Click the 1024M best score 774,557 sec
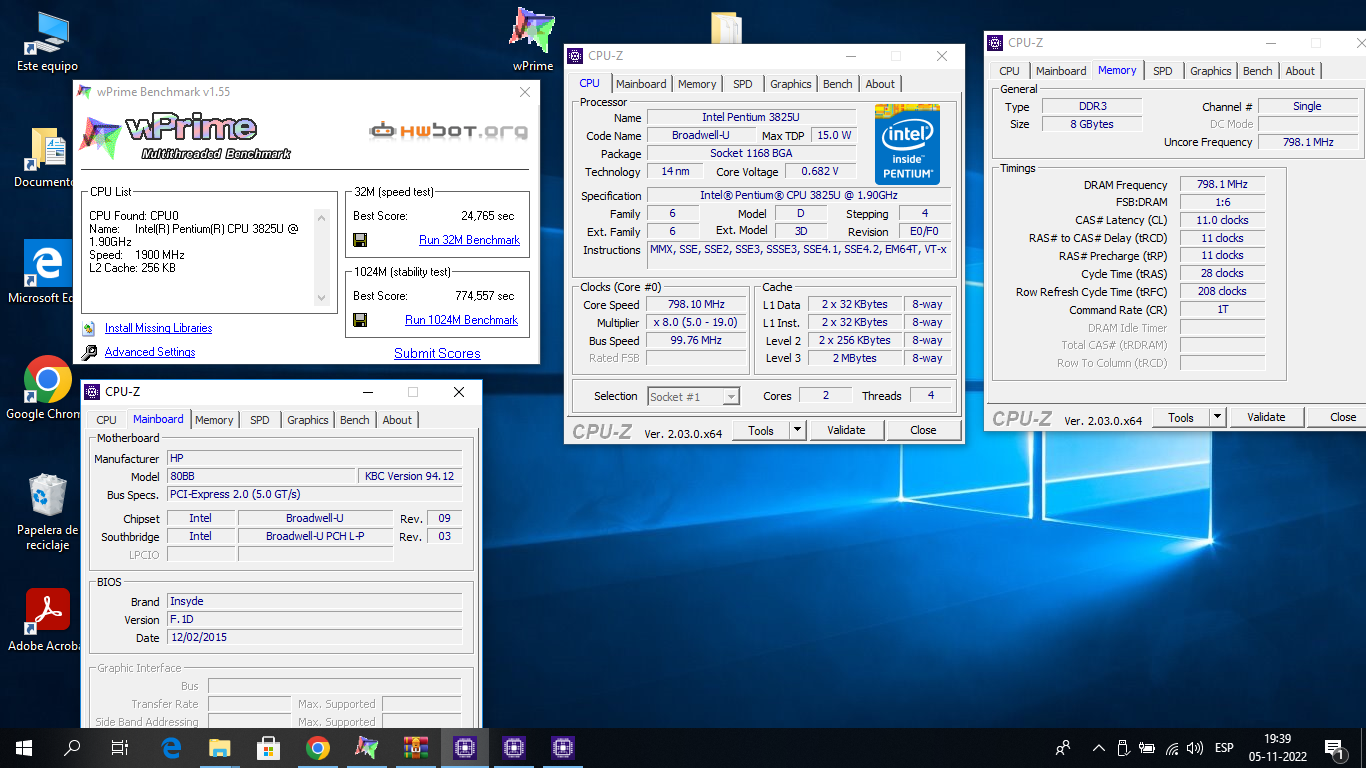This screenshot has height=768, width=1366. (x=485, y=296)
